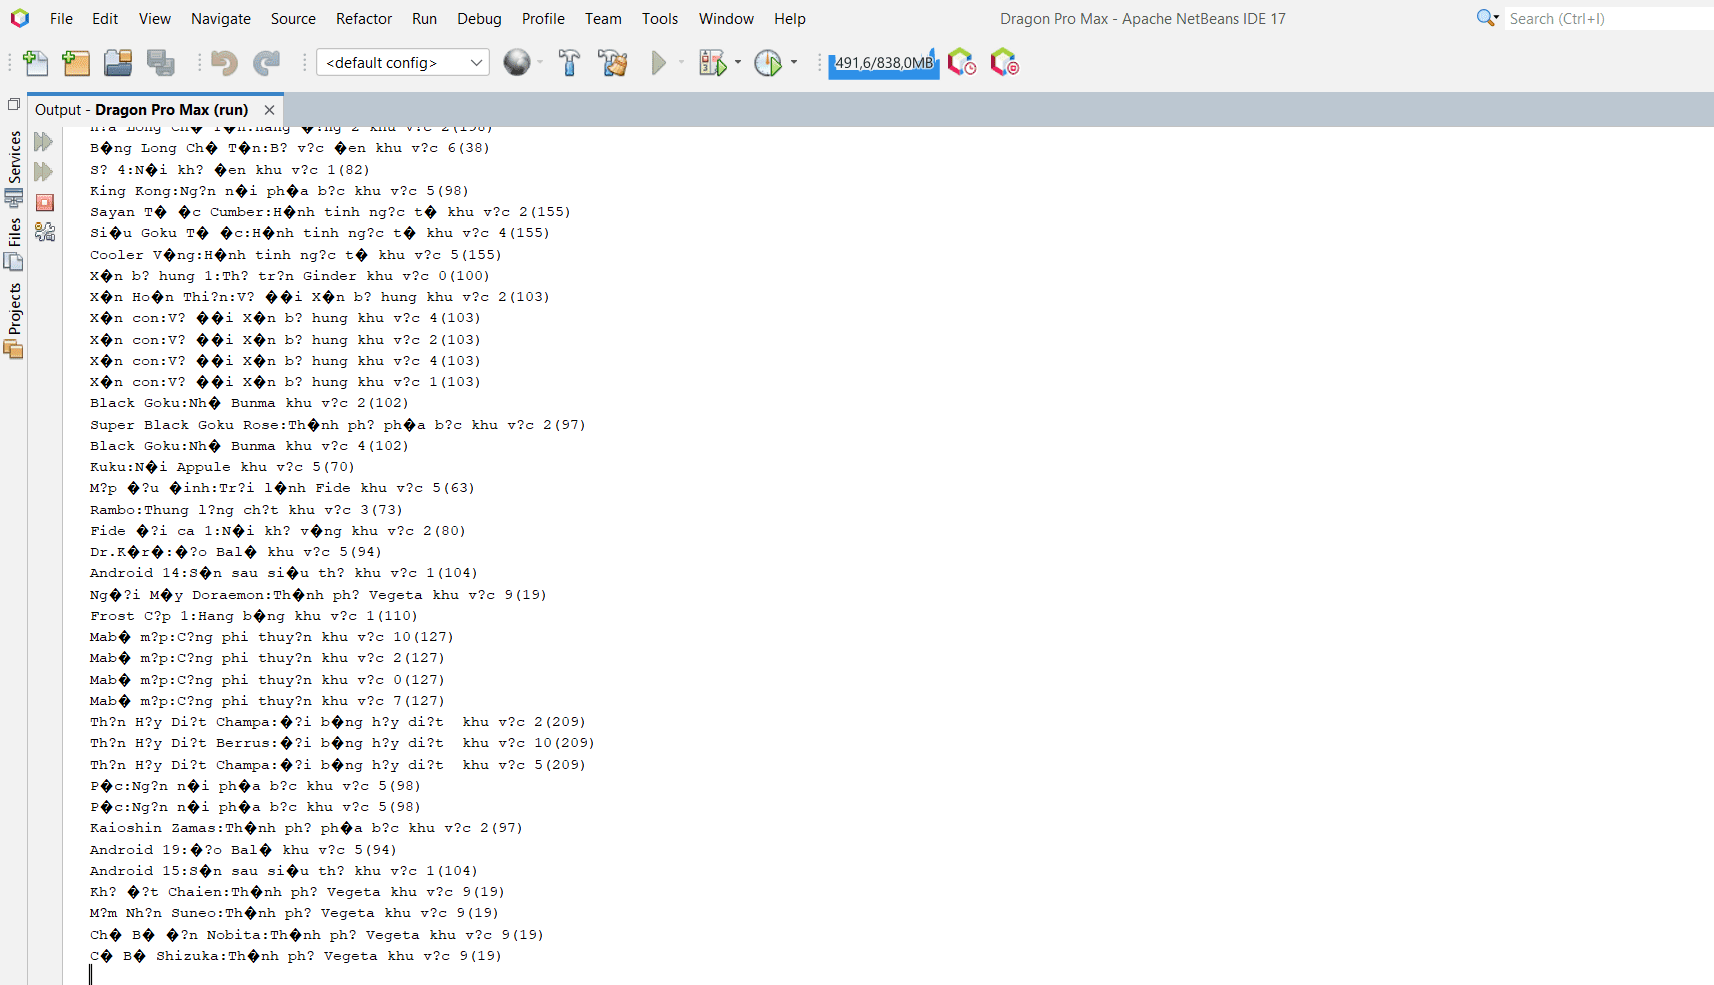Click the Undo arrow icon

(x=224, y=63)
